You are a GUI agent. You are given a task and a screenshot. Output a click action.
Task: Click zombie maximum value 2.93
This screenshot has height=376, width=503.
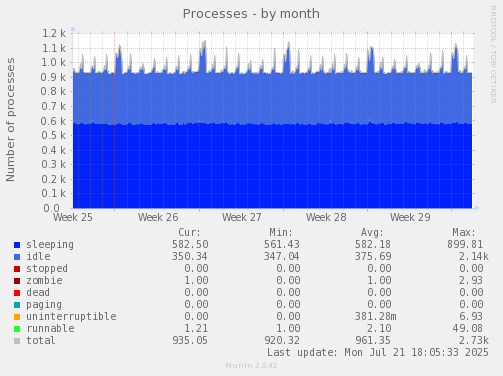pos(471,280)
